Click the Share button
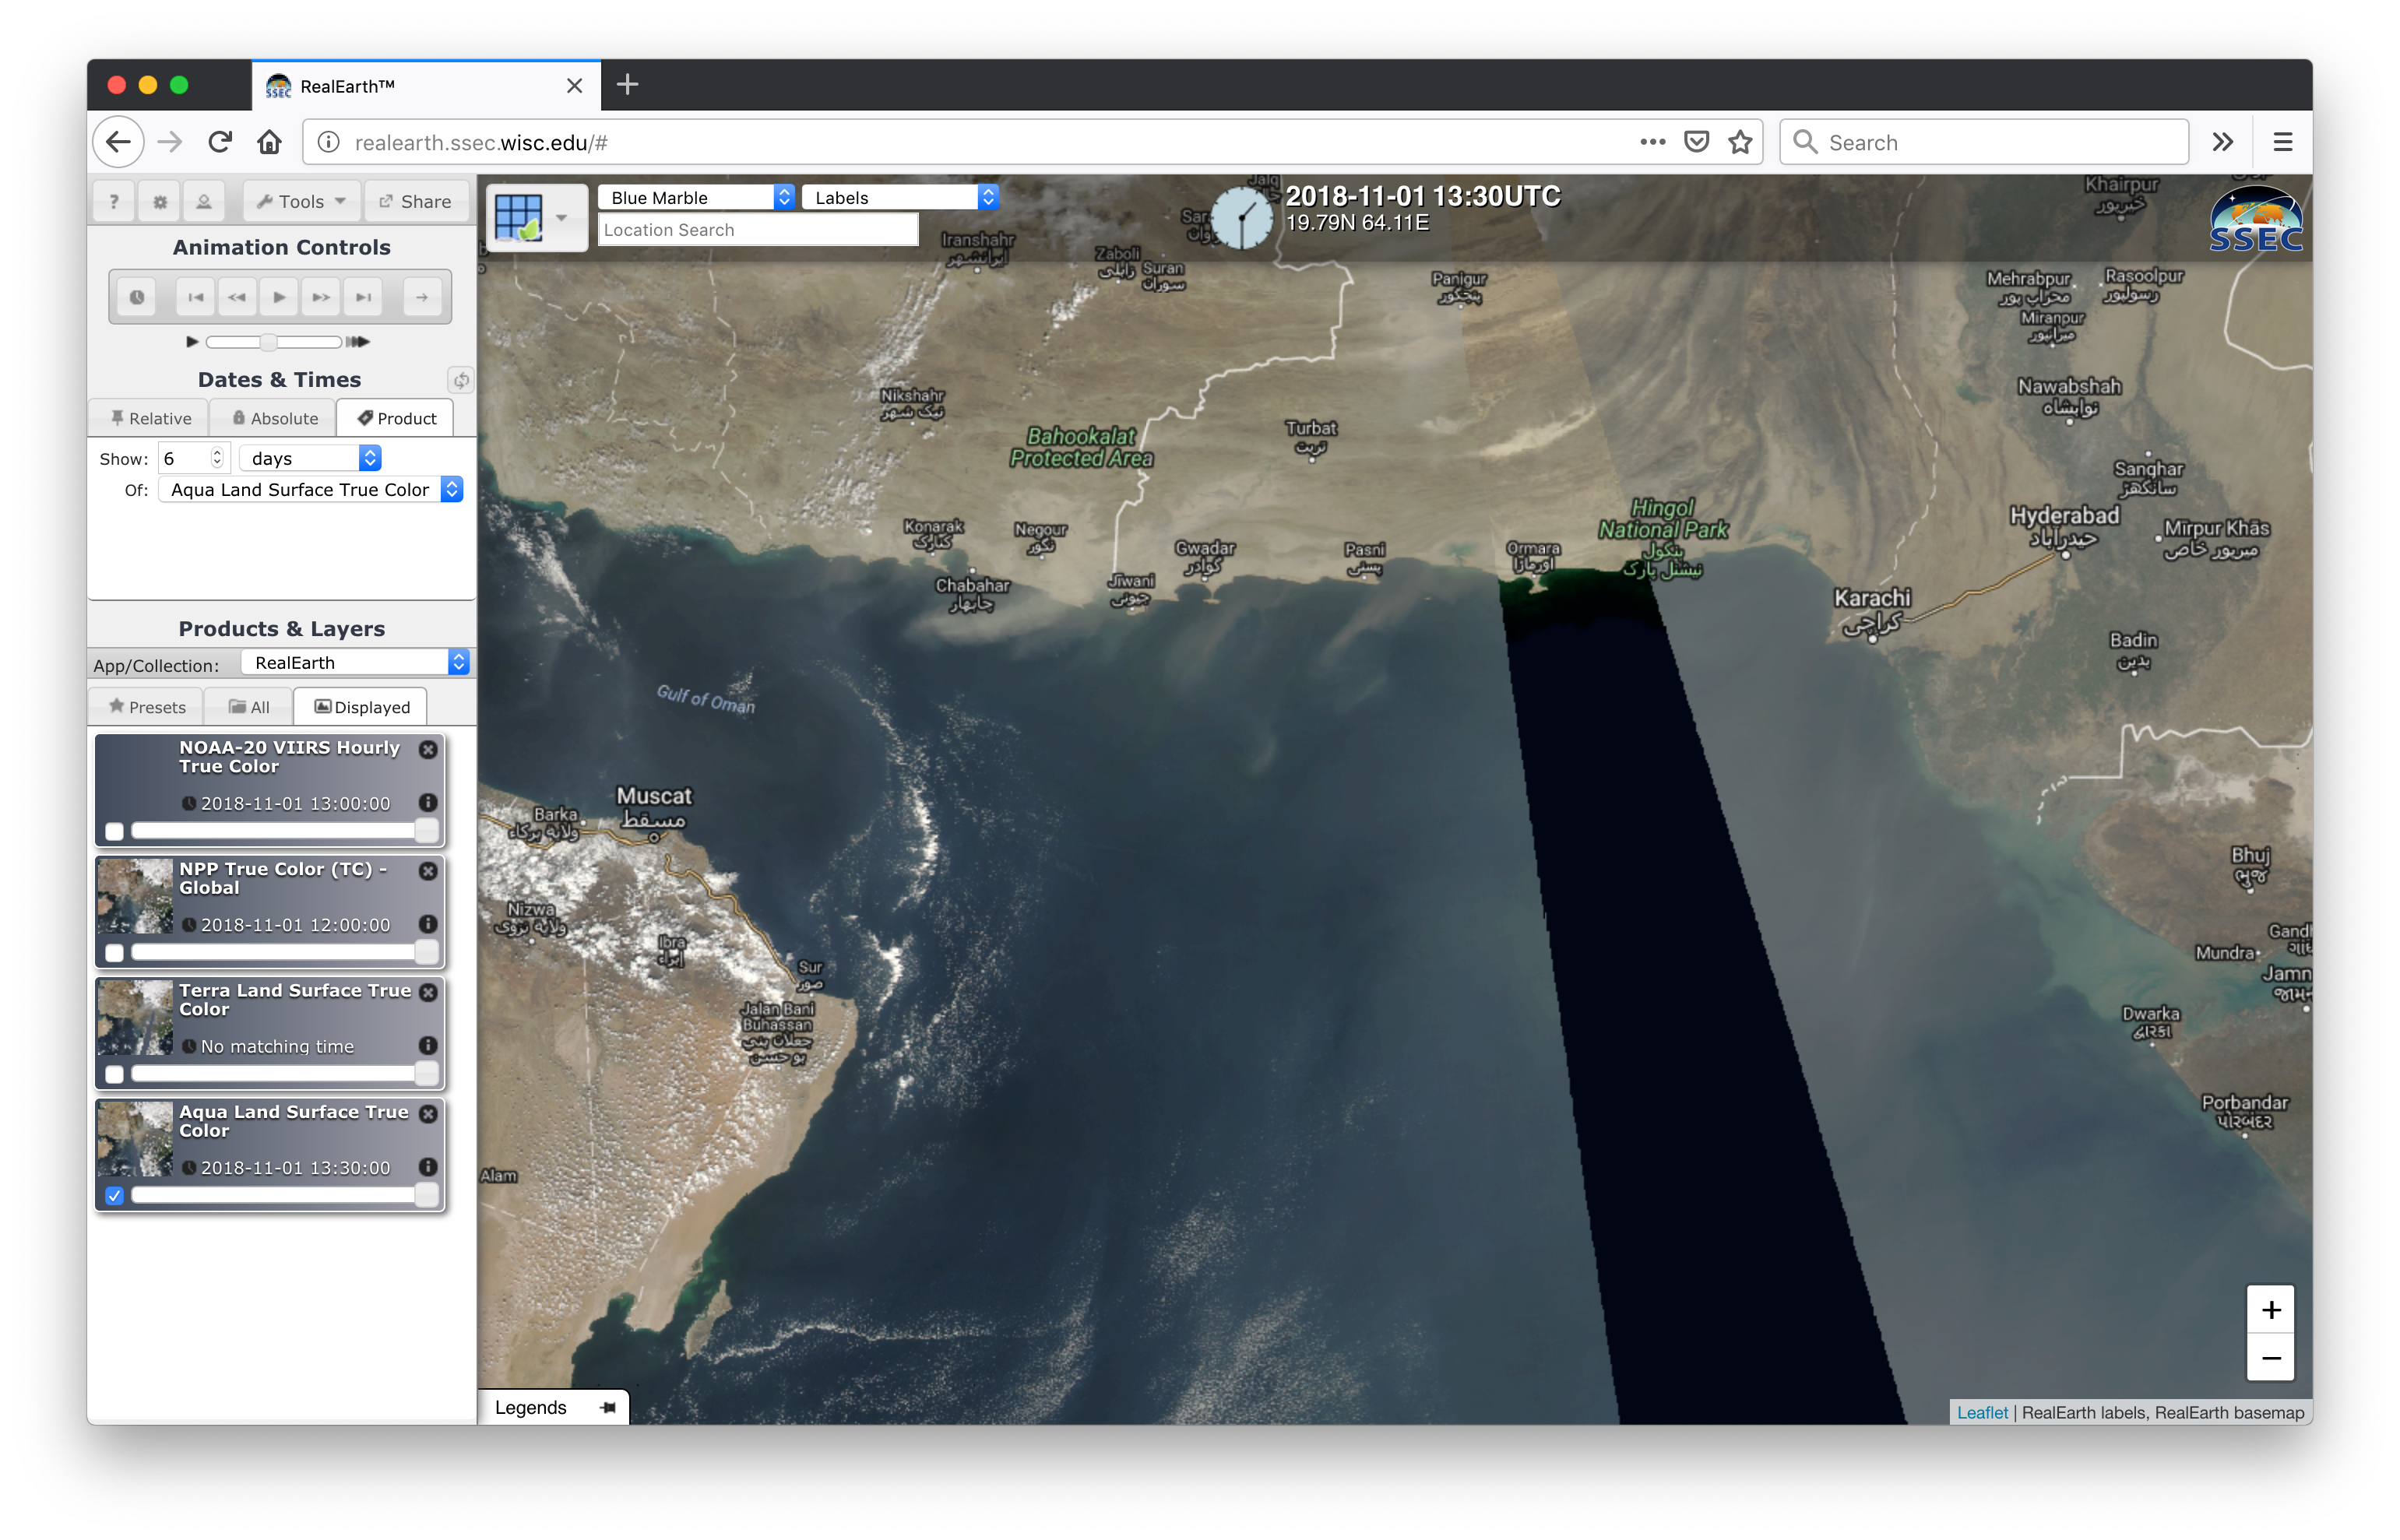Screen dimensions: 2400x1540 (414, 201)
